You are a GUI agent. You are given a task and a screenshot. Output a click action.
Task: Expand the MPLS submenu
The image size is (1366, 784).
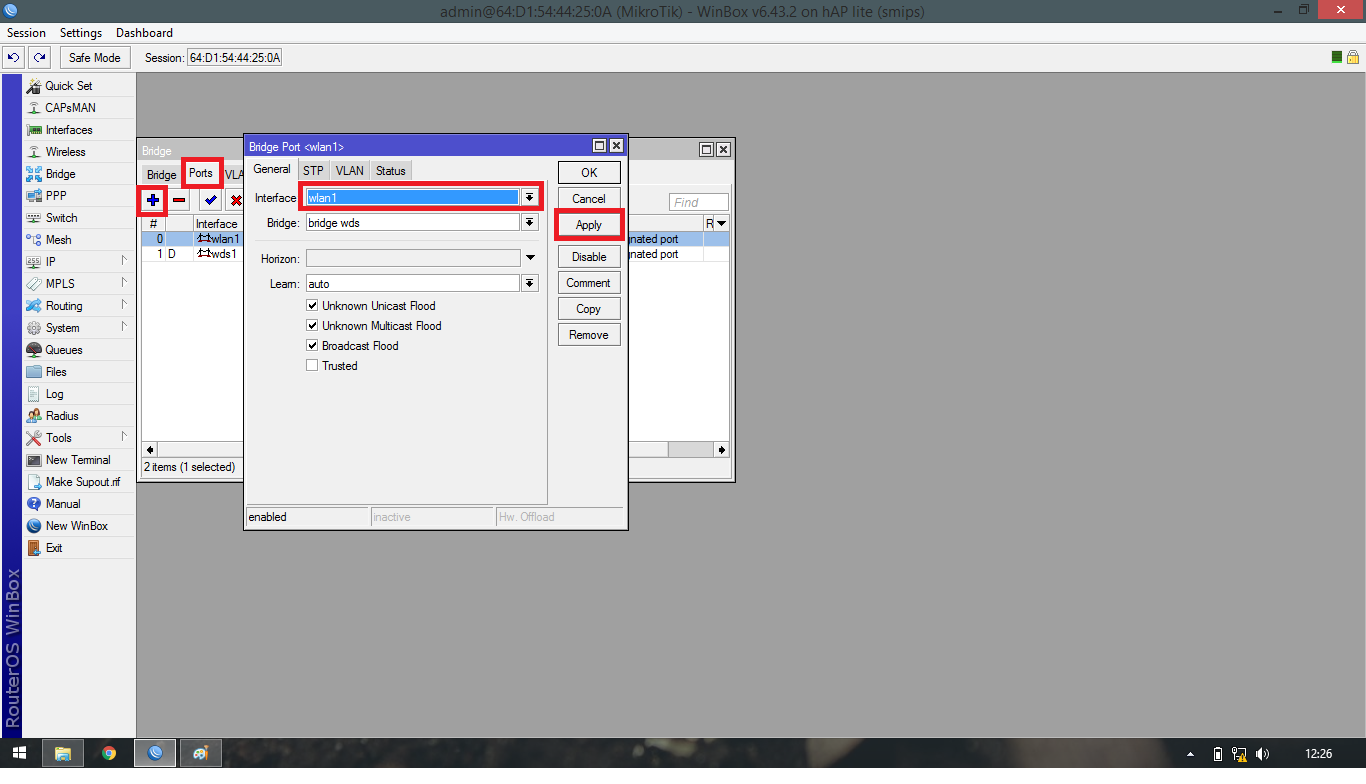(x=125, y=284)
